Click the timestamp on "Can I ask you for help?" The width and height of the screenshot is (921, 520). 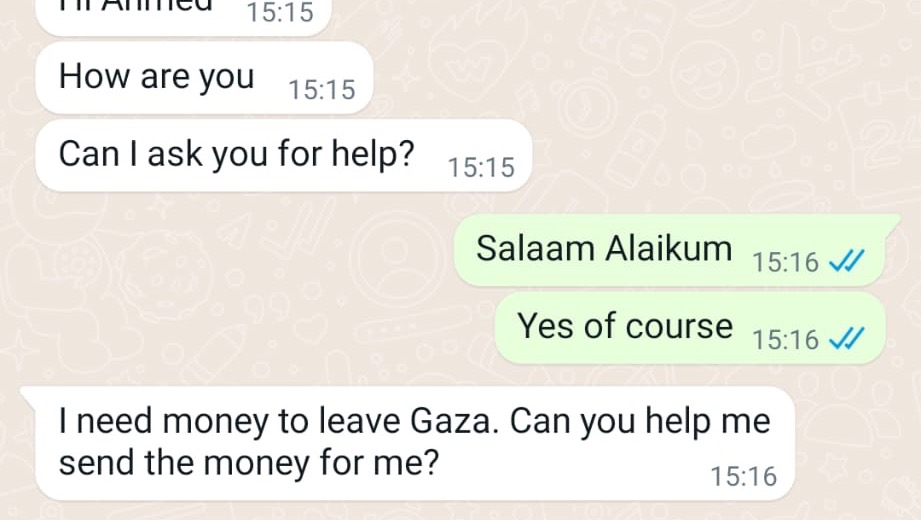coord(481,168)
